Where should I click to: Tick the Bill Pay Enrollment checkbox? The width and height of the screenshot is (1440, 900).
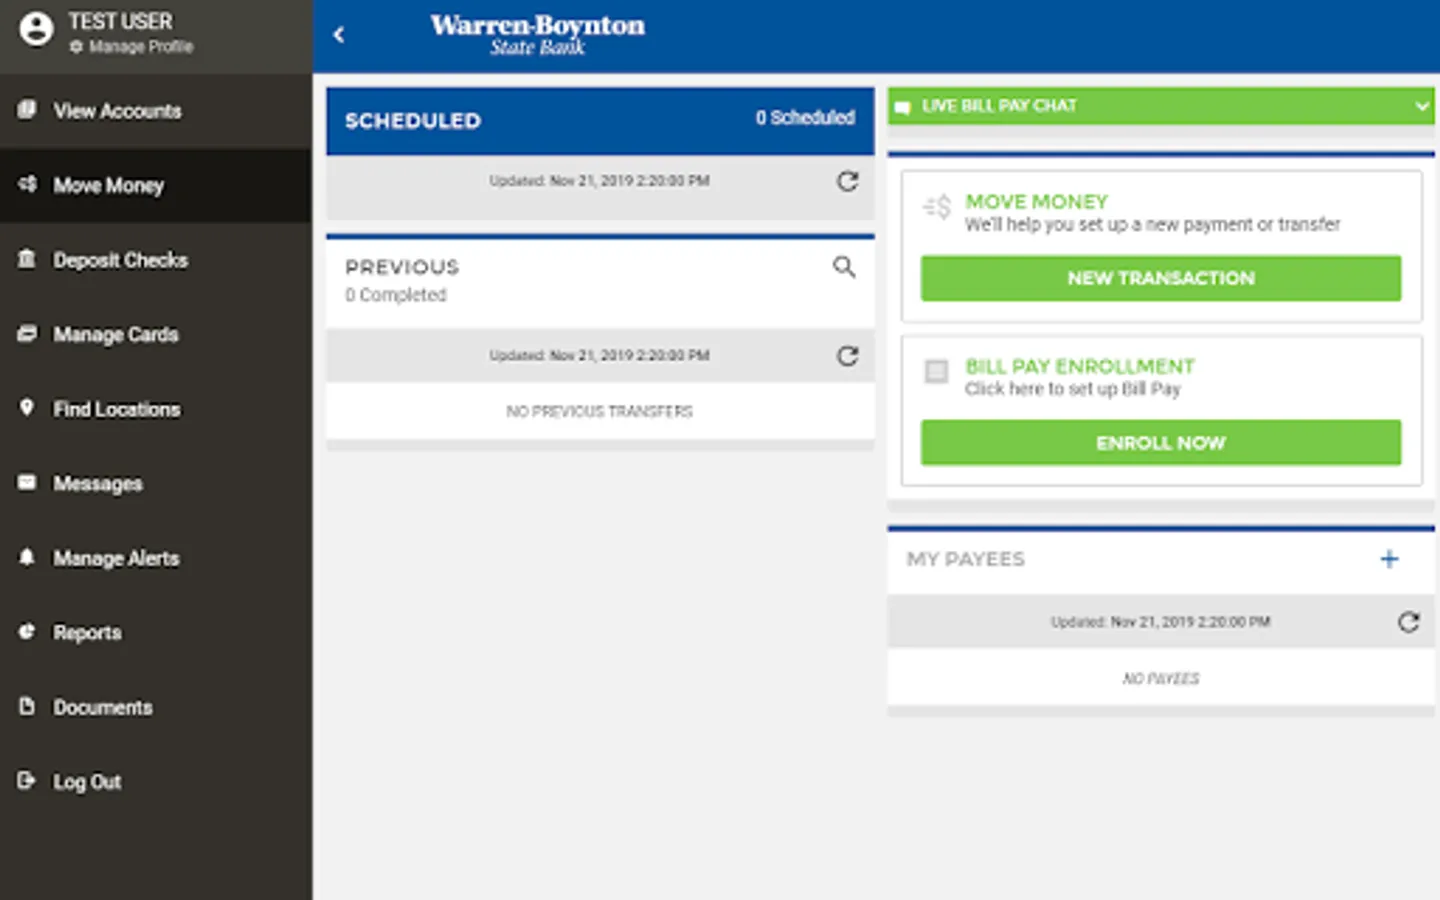tap(936, 372)
